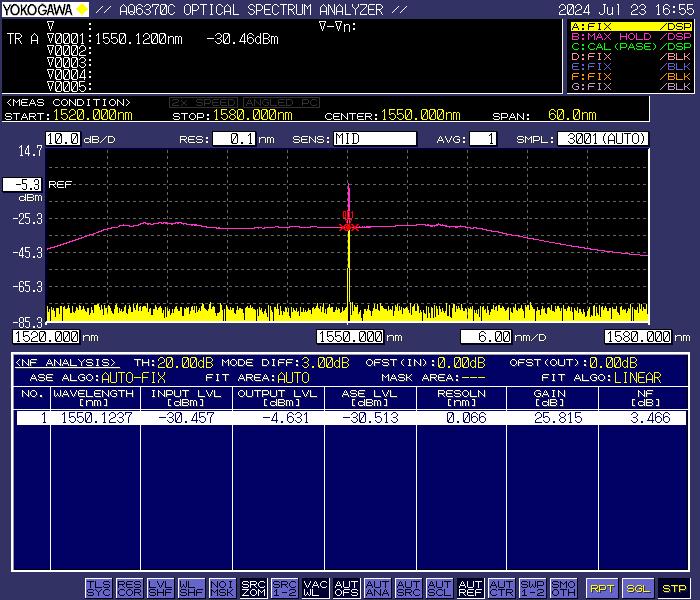
Task: Click the SRC ZOM indicator
Action: pyautogui.click(x=254, y=588)
